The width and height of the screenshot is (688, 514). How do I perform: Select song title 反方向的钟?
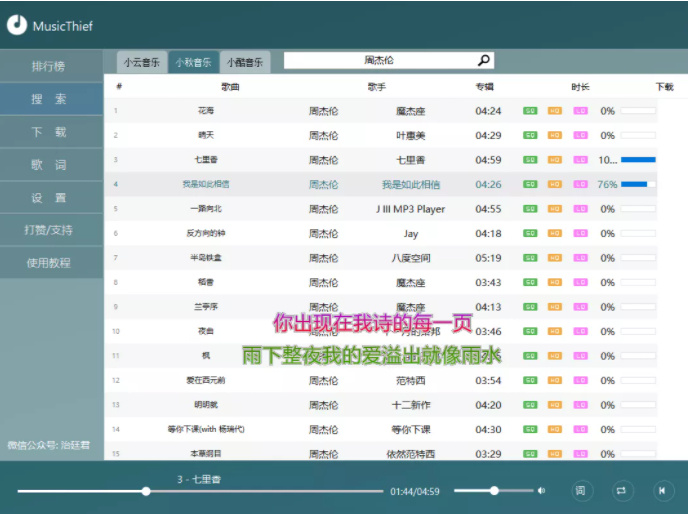(x=206, y=233)
